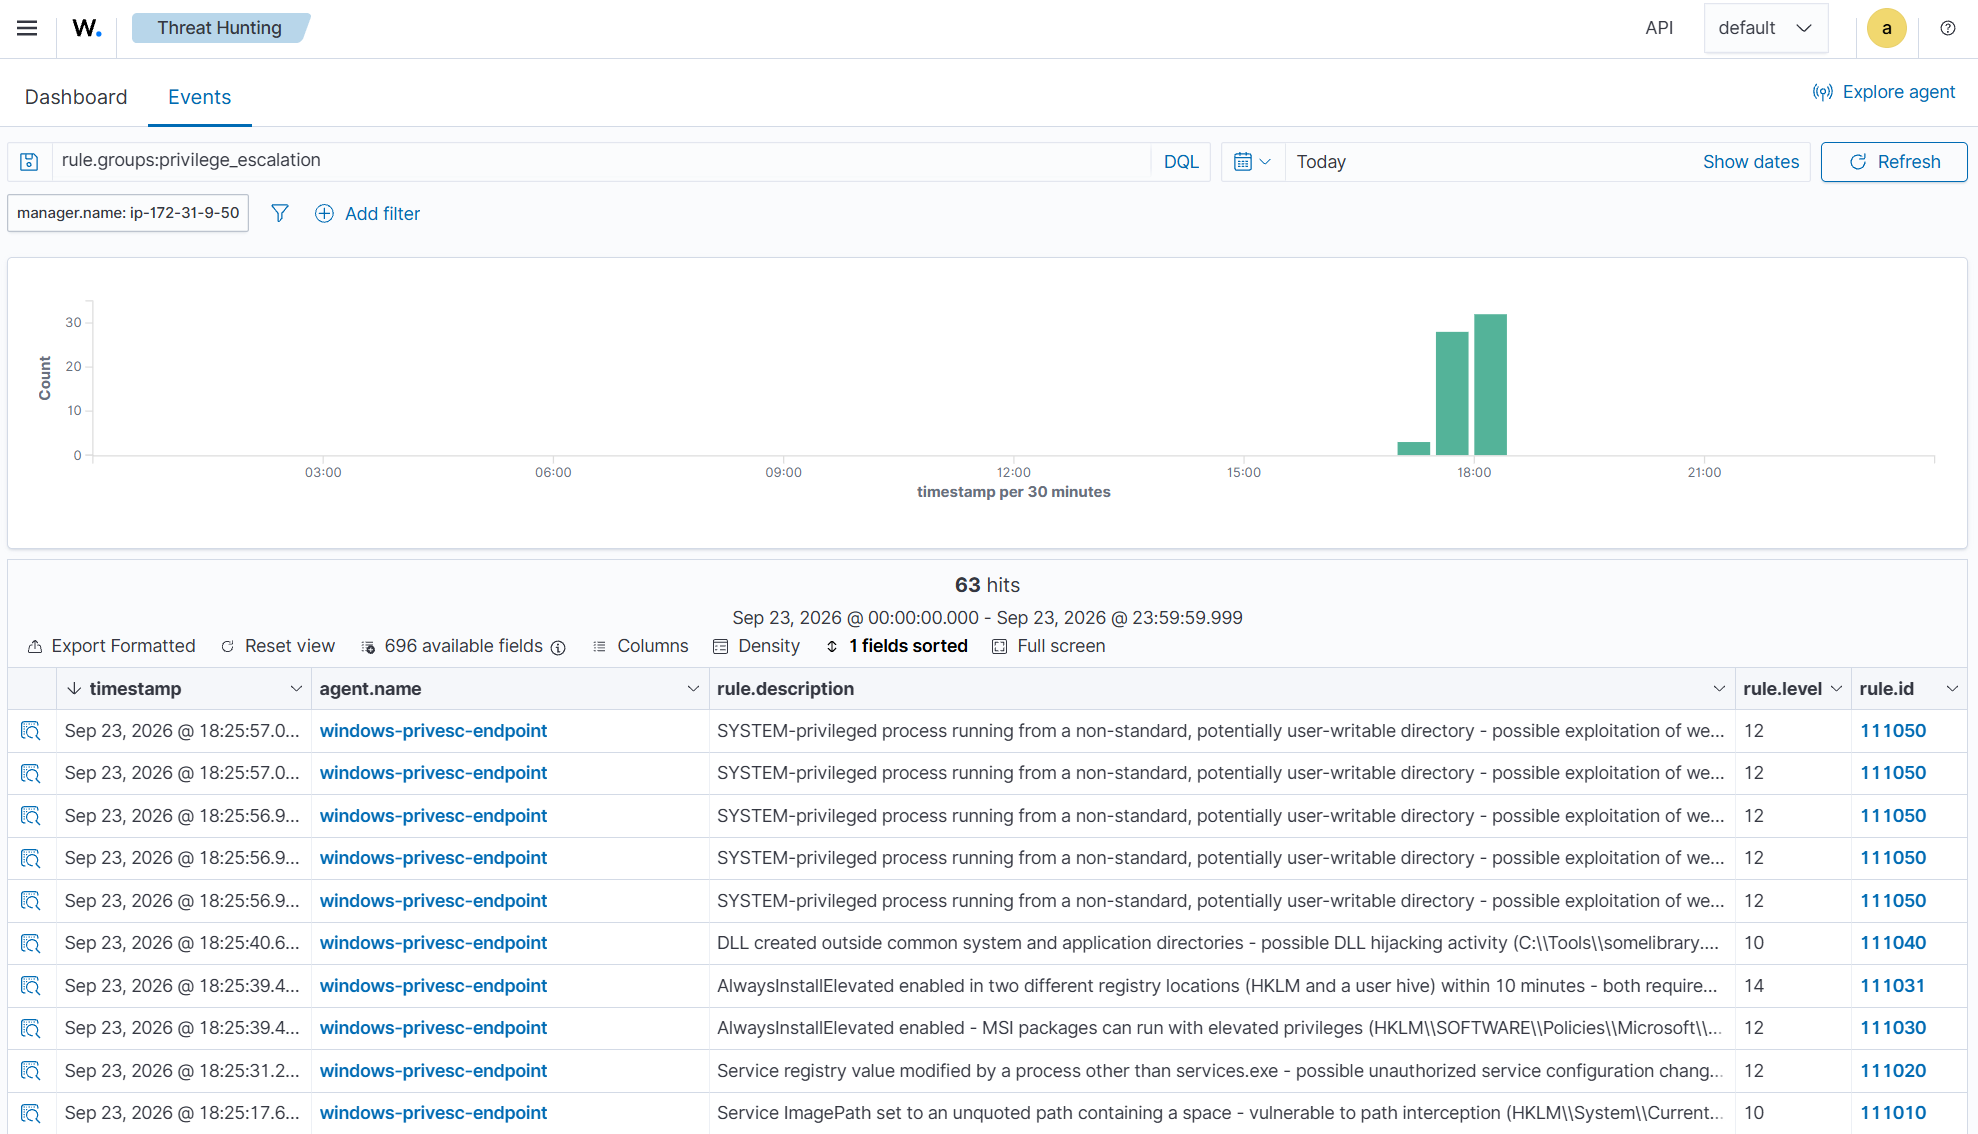Open rule id 111020 link
This screenshot has height=1134, width=1978.
(1892, 1071)
